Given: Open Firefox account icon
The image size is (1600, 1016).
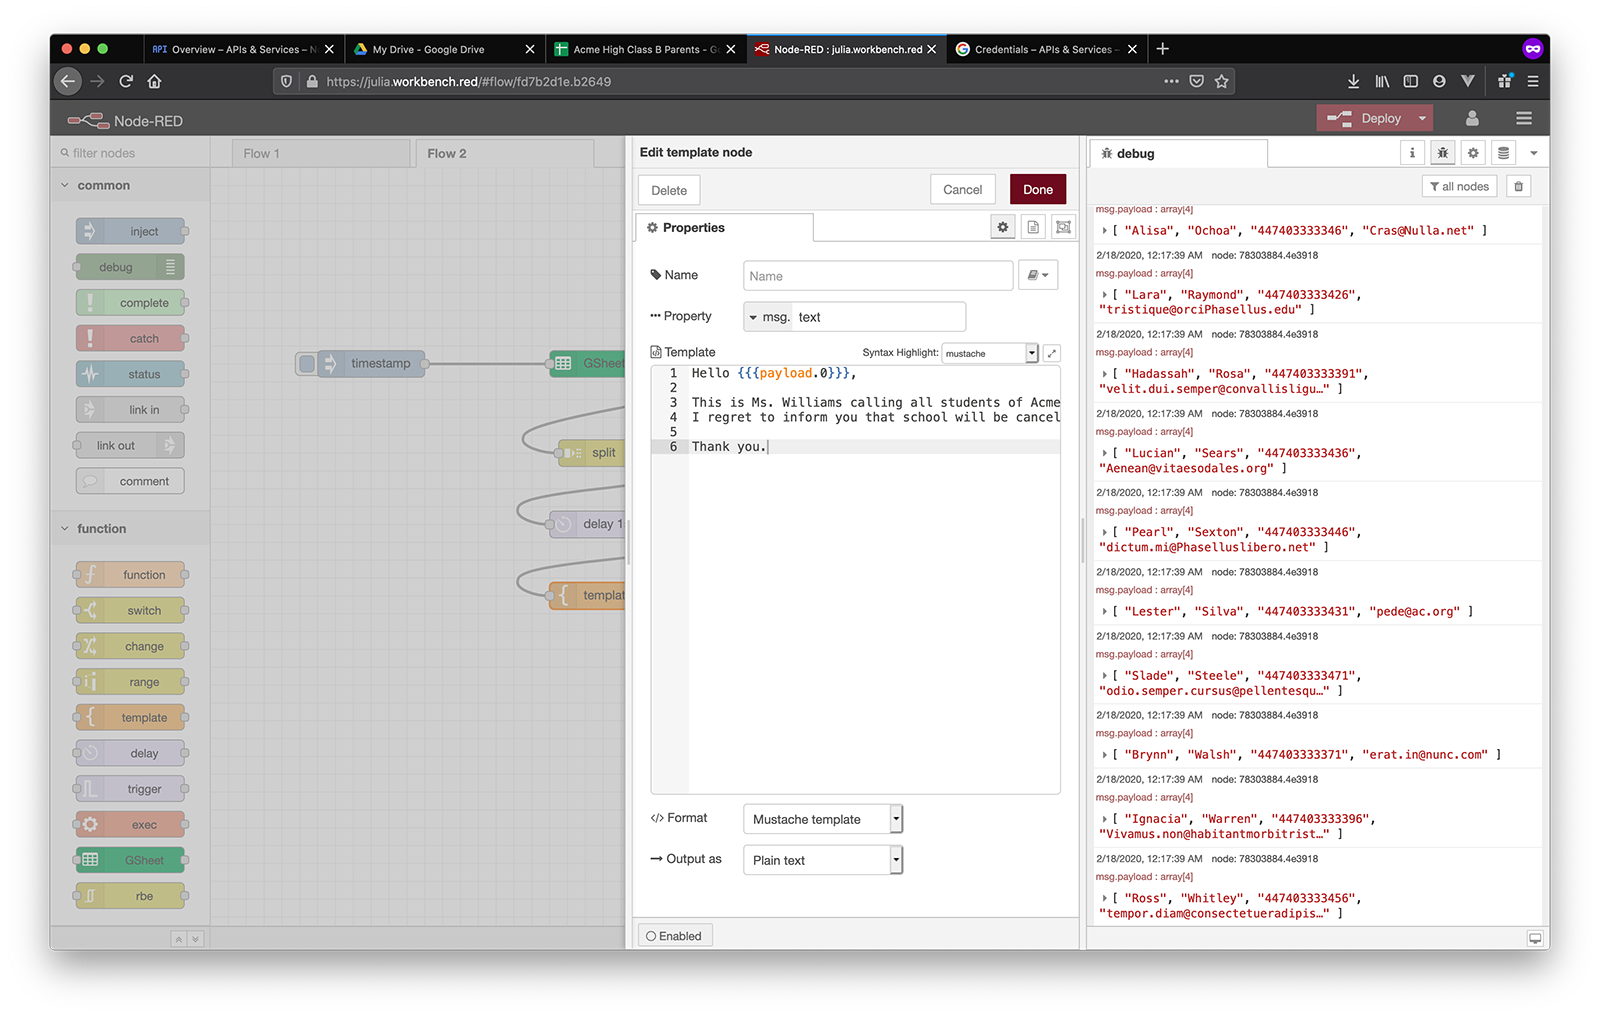Looking at the screenshot, I should (1439, 81).
